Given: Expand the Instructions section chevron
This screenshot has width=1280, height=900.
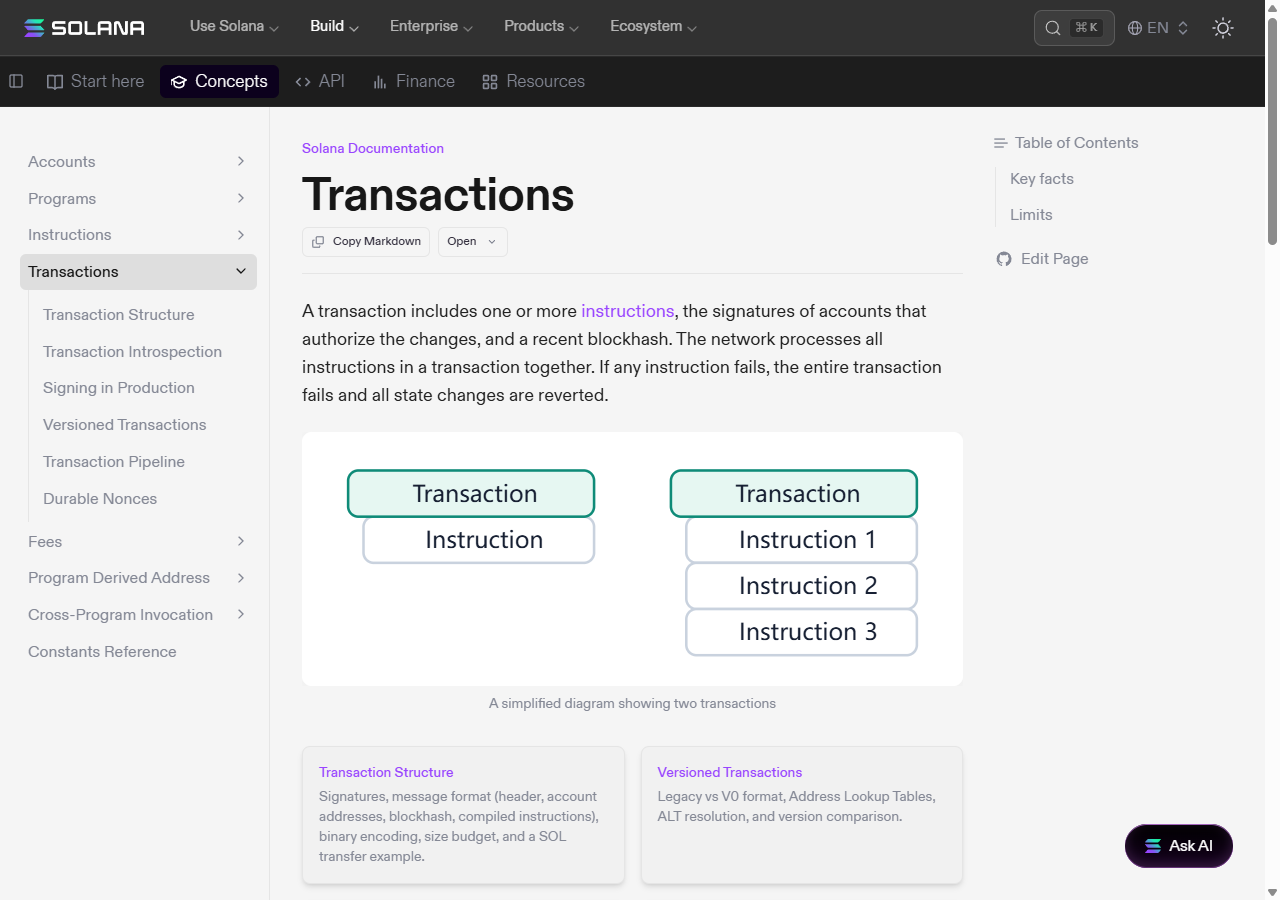Looking at the screenshot, I should tap(241, 235).
